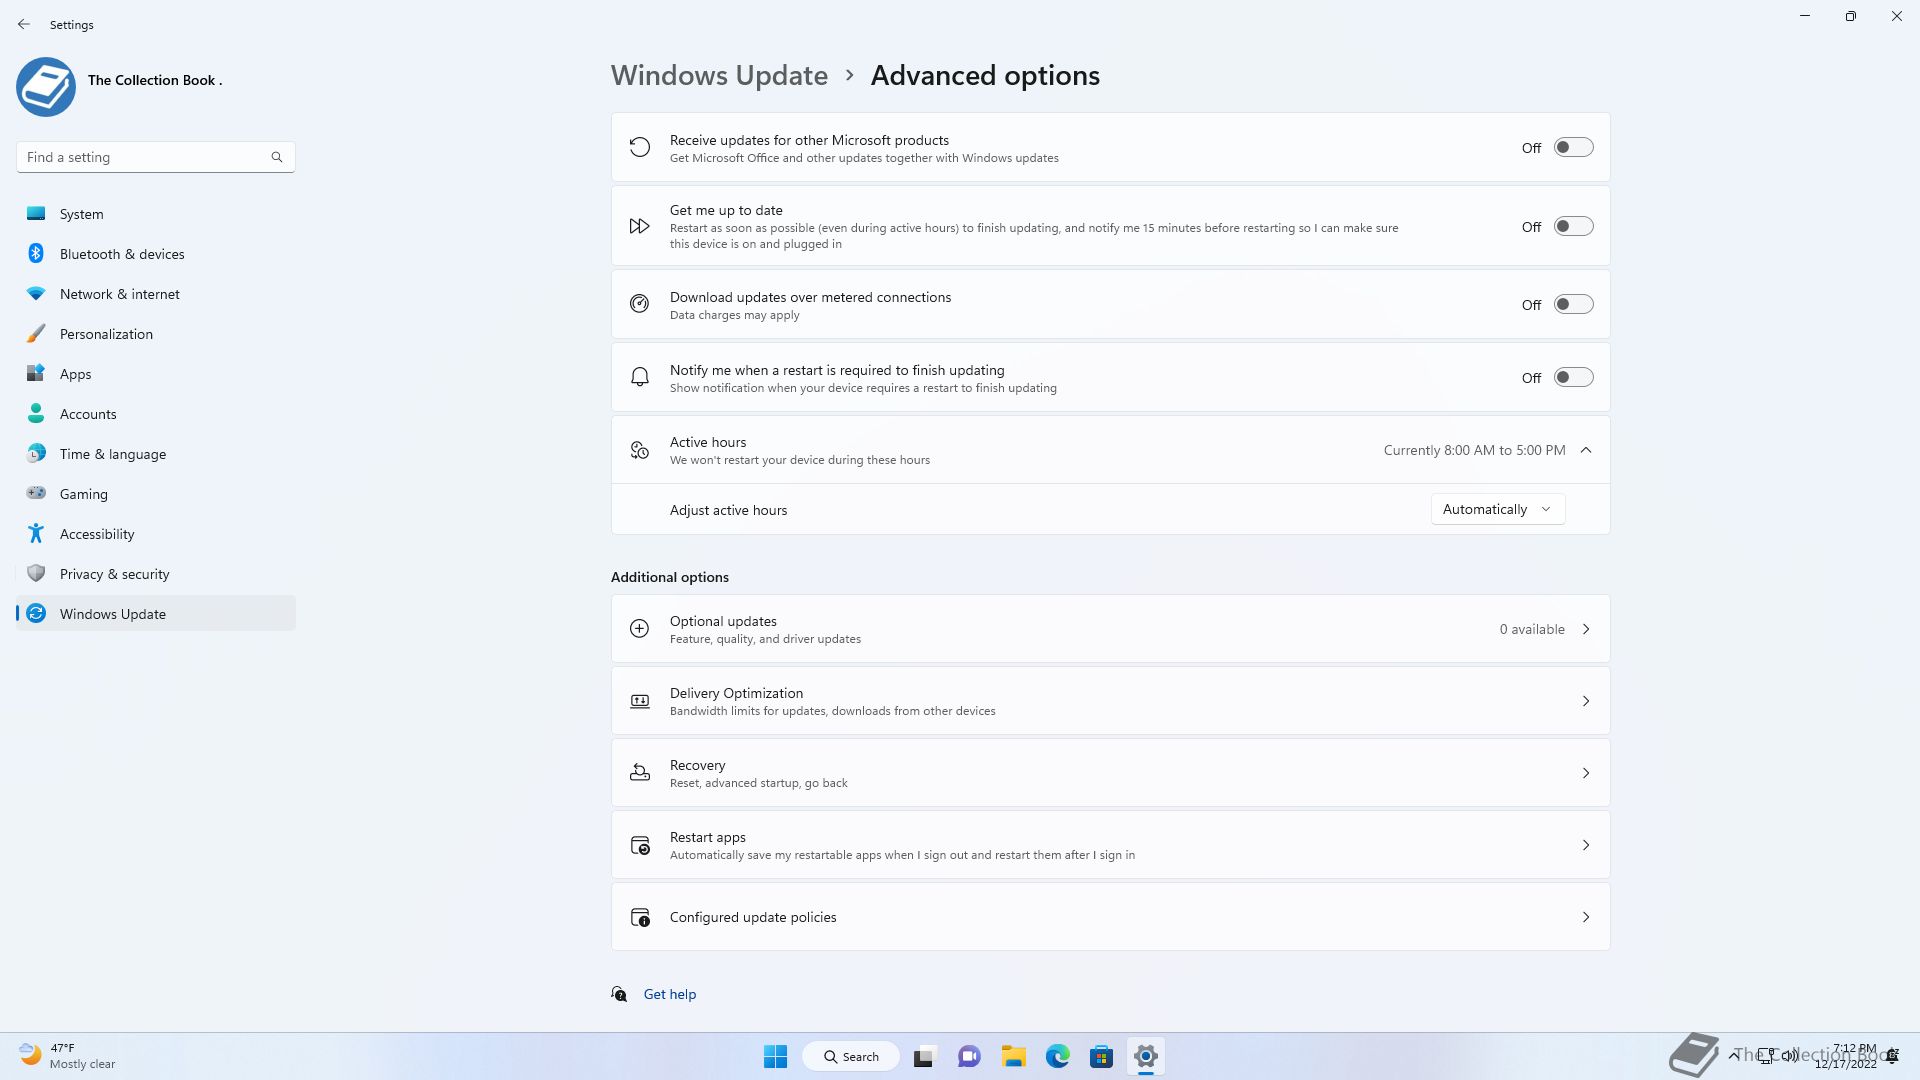1920x1080 pixels.
Task: Click the bell icon beside Notify me
Action: pyautogui.click(x=640, y=377)
